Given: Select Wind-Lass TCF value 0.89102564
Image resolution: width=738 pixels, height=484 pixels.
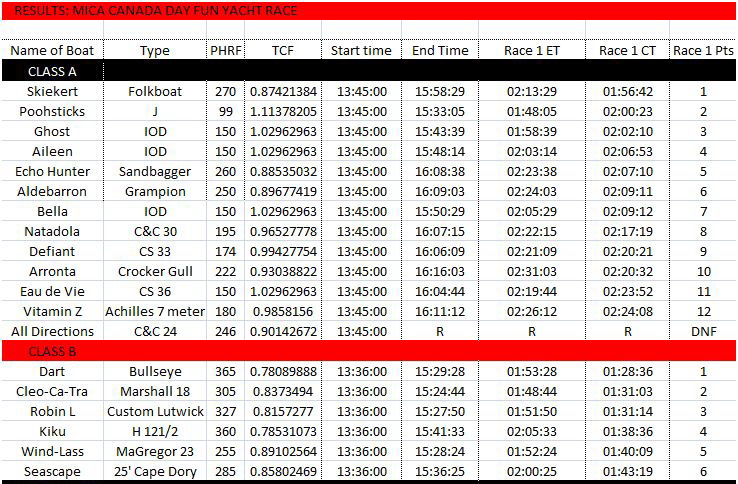Looking at the screenshot, I should [282, 451].
